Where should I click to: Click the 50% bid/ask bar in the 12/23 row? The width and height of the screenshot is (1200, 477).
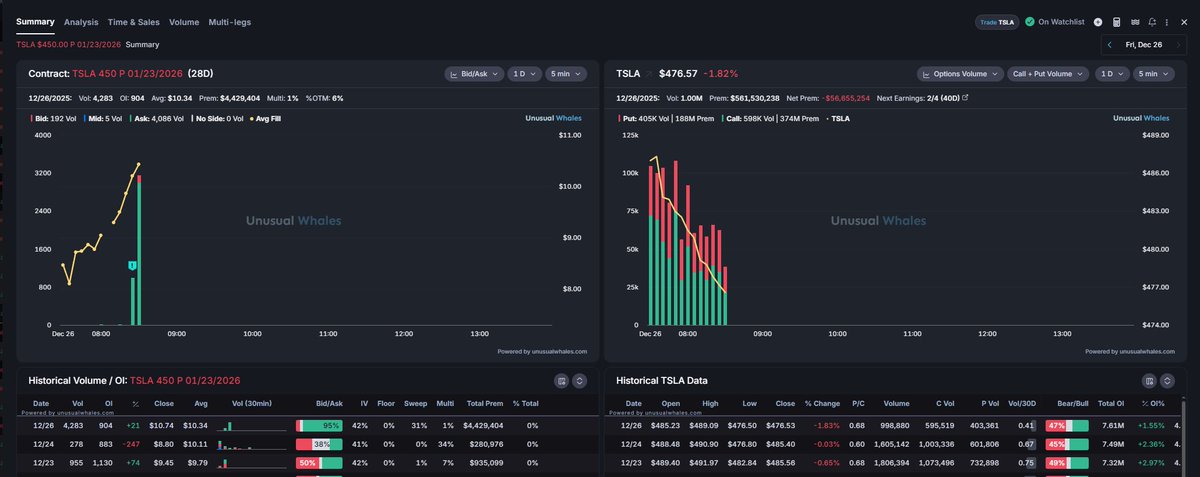coord(320,463)
